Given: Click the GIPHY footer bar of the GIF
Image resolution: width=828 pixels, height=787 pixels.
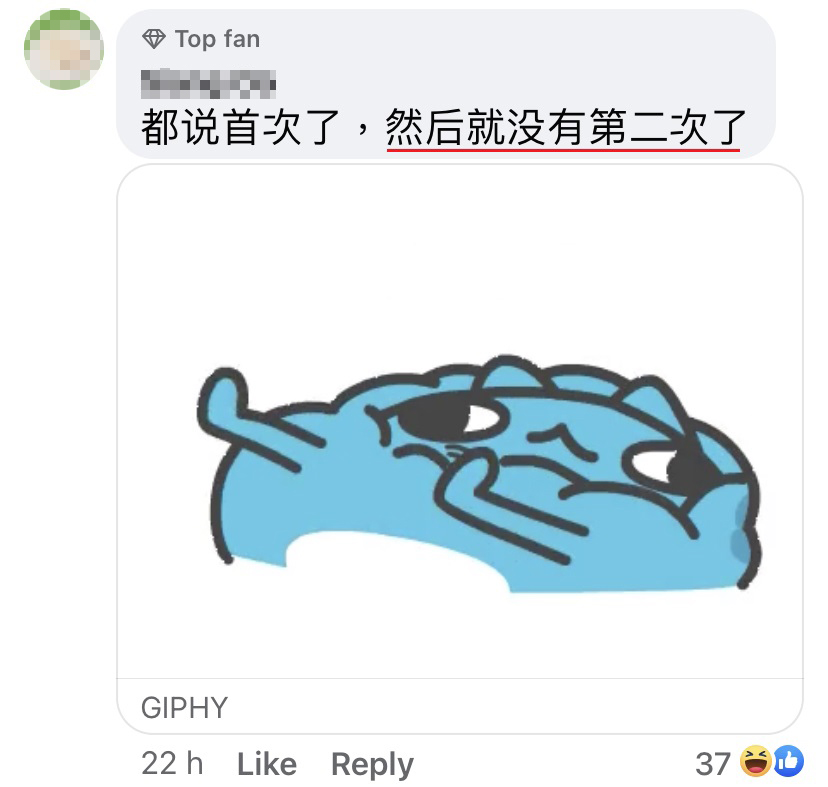Looking at the screenshot, I should [x=459, y=707].
